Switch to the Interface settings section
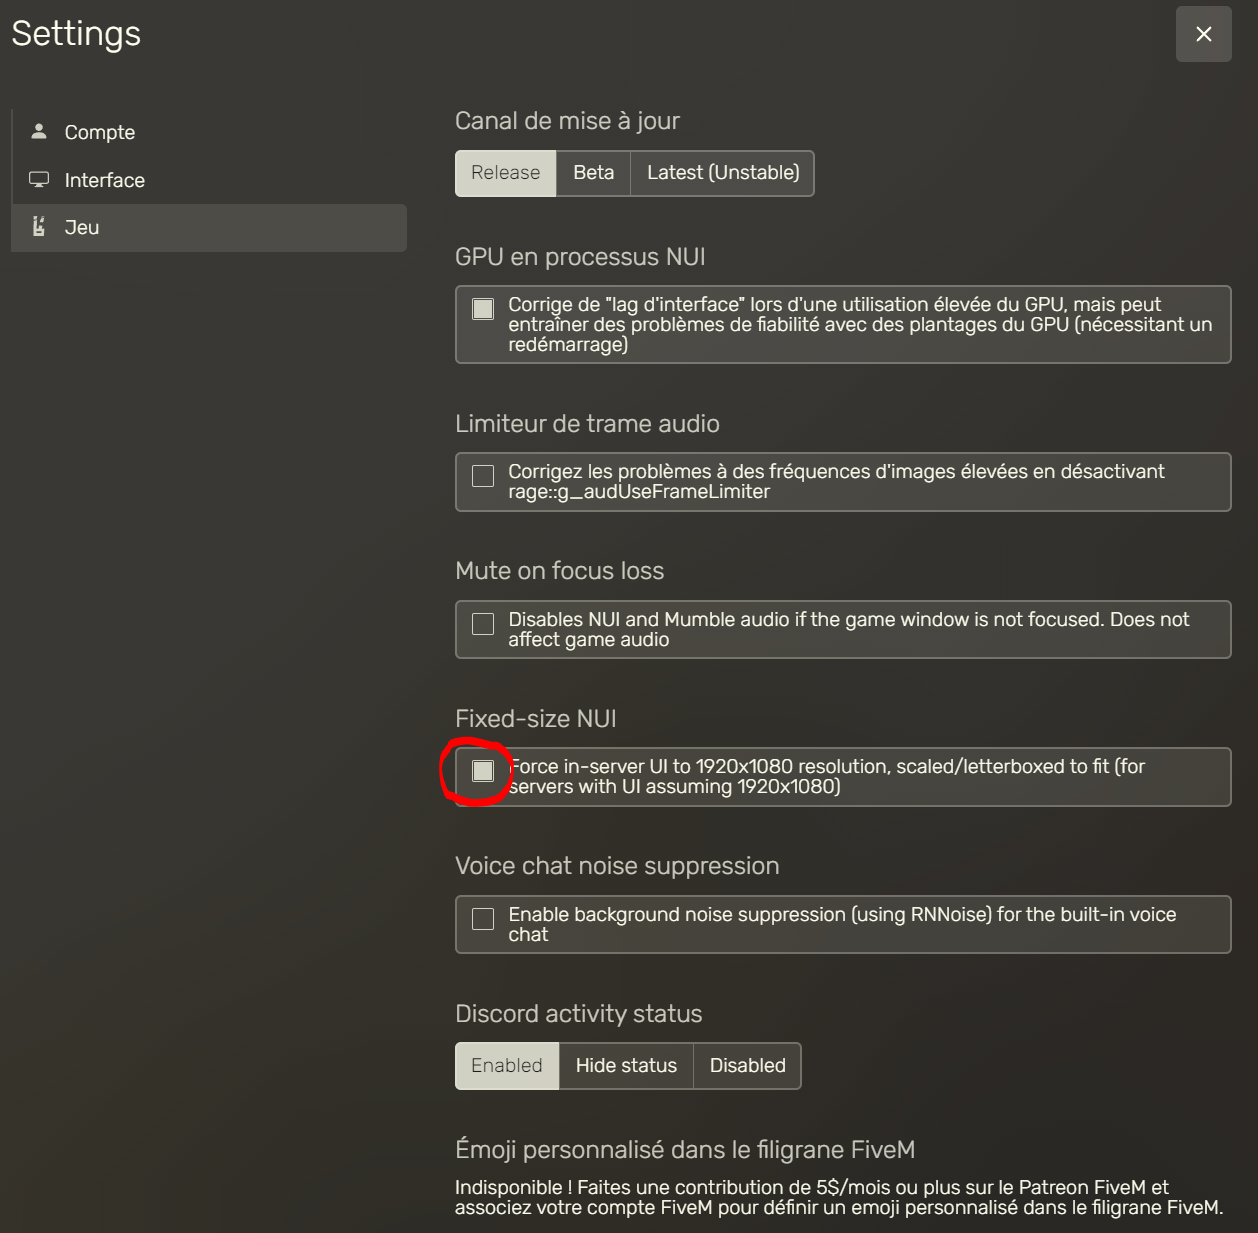The width and height of the screenshot is (1258, 1233). (x=105, y=180)
